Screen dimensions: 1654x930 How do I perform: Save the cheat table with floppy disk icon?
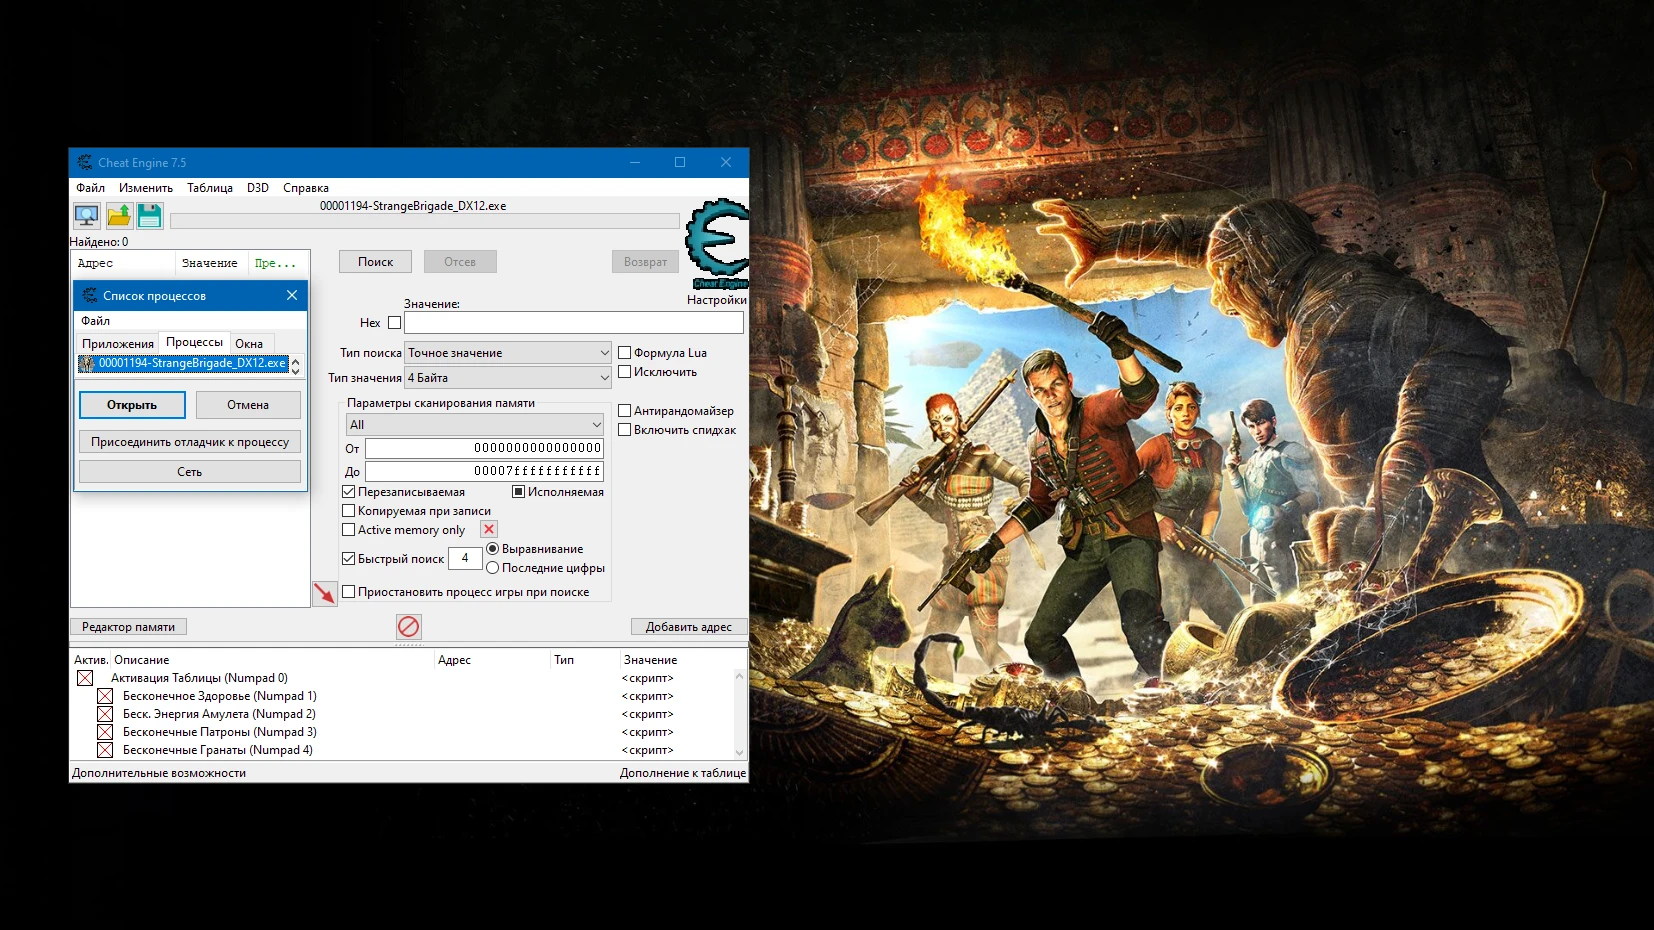point(149,215)
